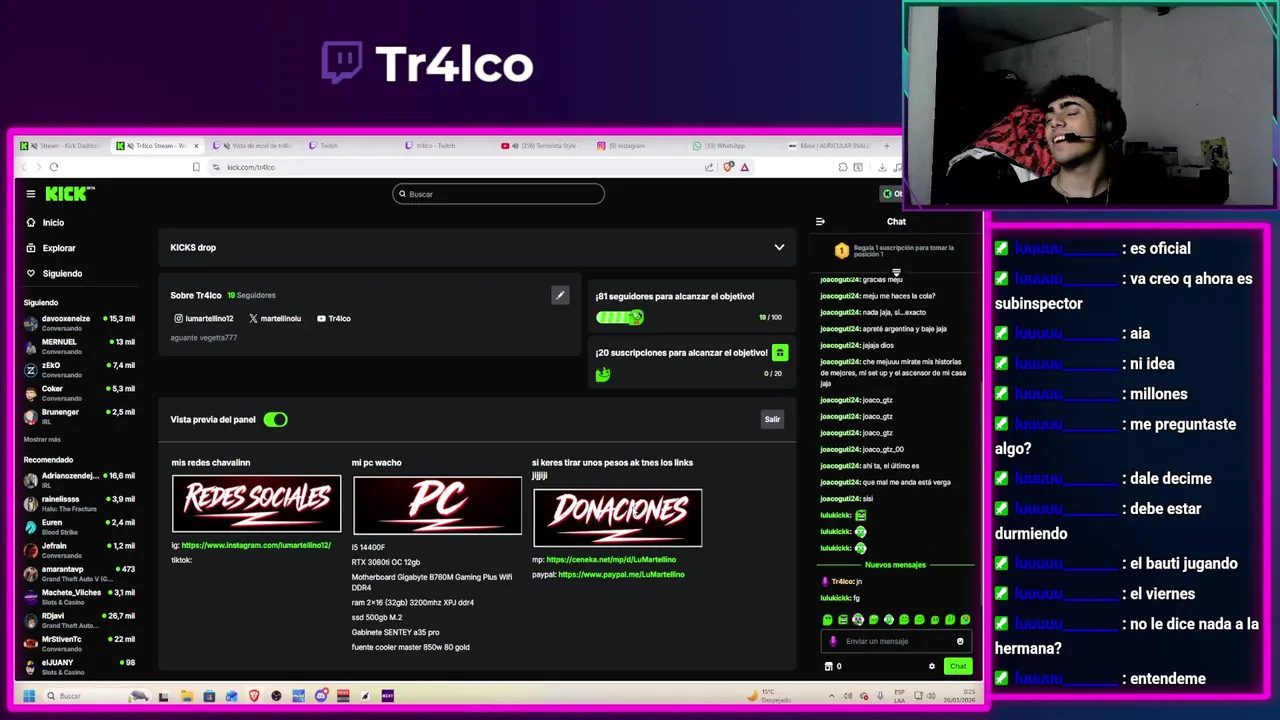This screenshot has height=720, width=1280.
Task: Reload the page with the refresh icon
Action: pos(54,167)
